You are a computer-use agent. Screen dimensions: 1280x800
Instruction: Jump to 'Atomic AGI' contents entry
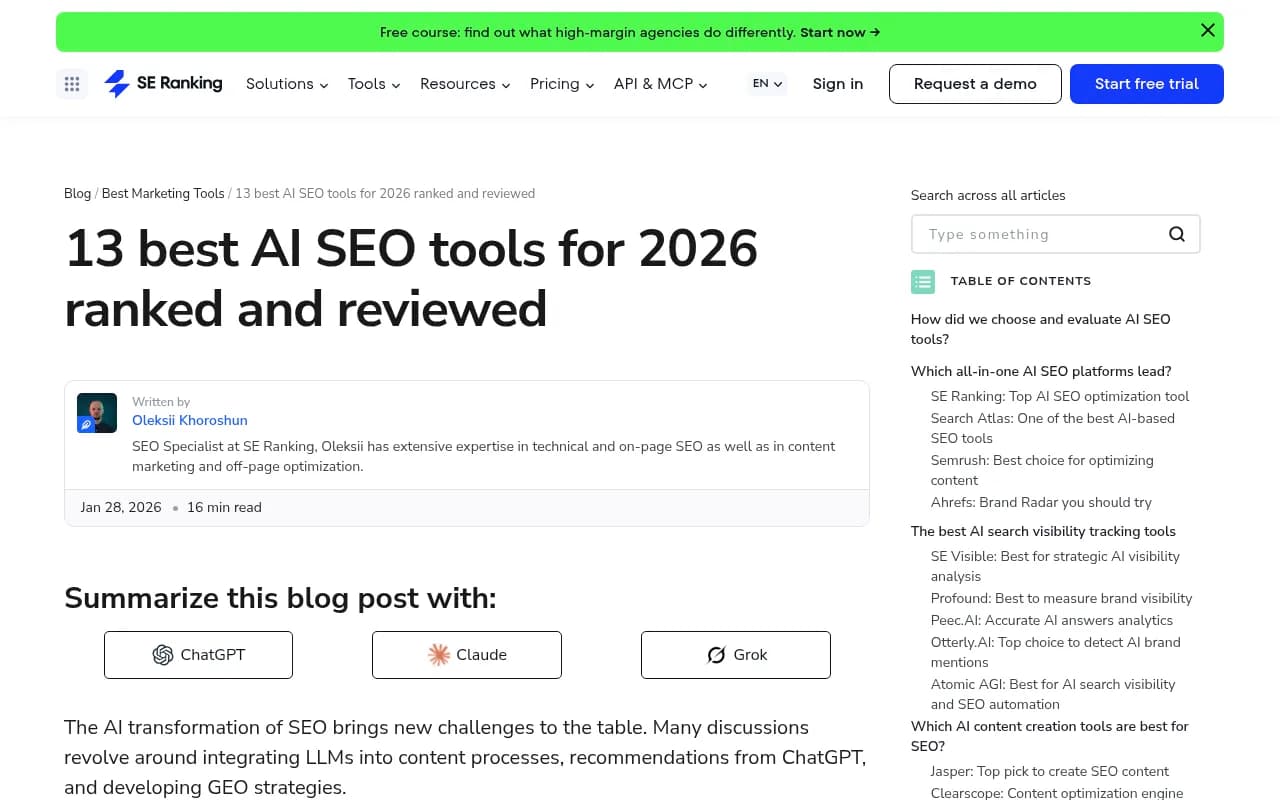[x=1053, y=694]
